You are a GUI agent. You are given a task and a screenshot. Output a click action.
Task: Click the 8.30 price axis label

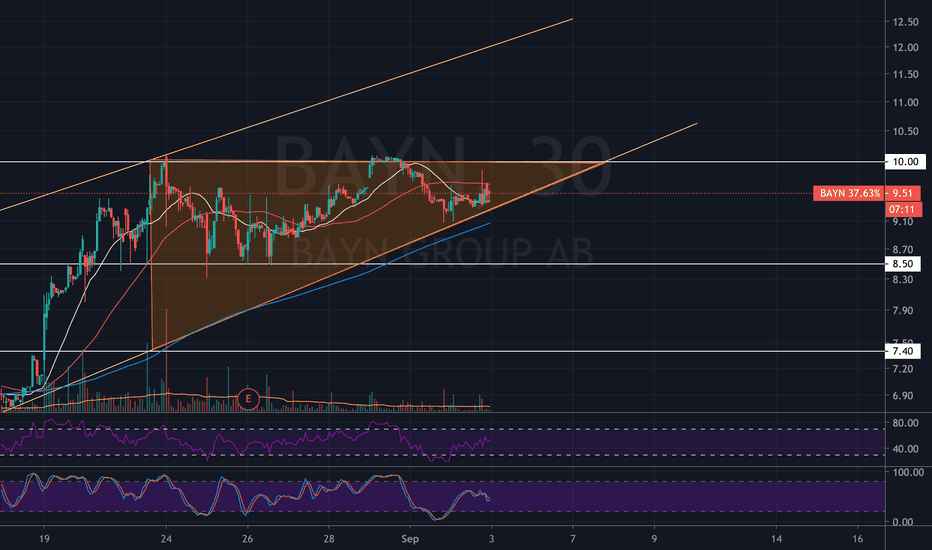902,279
